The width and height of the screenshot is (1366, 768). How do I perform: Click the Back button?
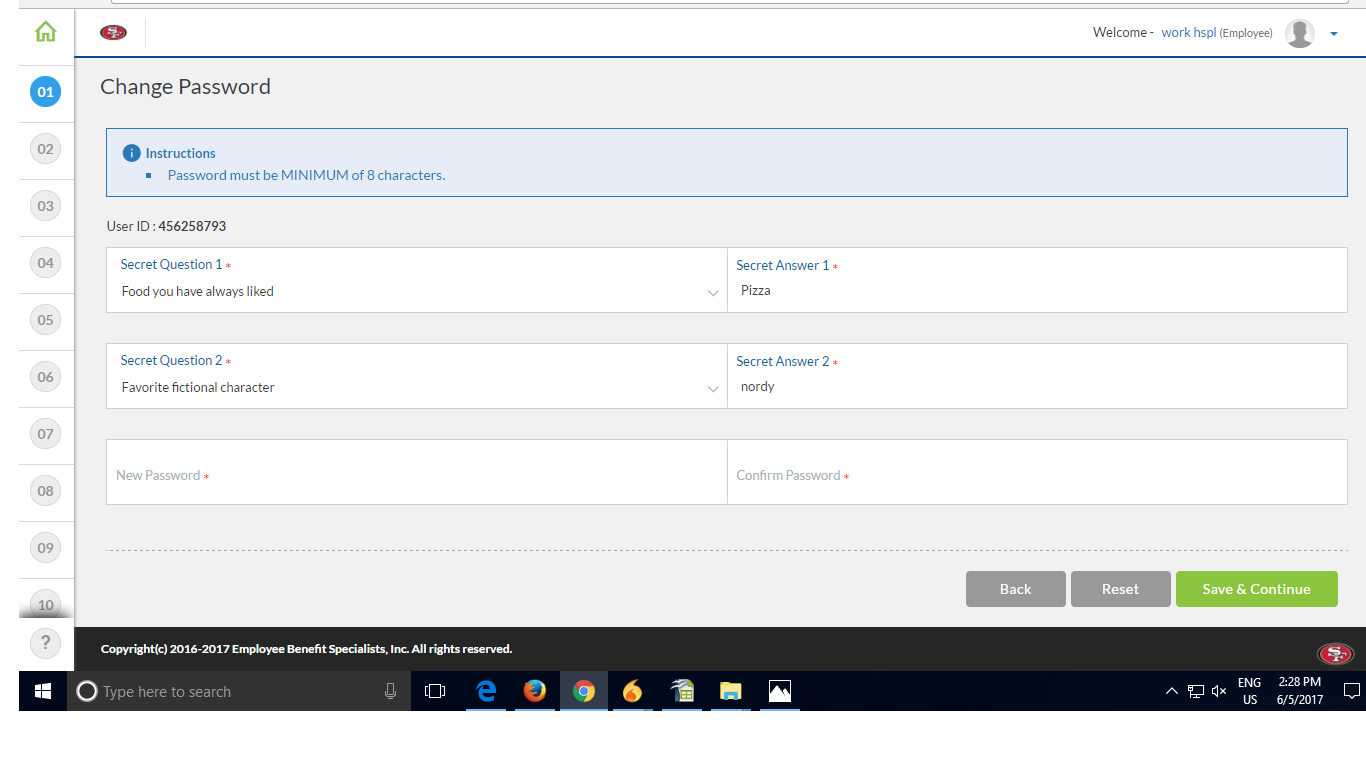coord(1015,589)
